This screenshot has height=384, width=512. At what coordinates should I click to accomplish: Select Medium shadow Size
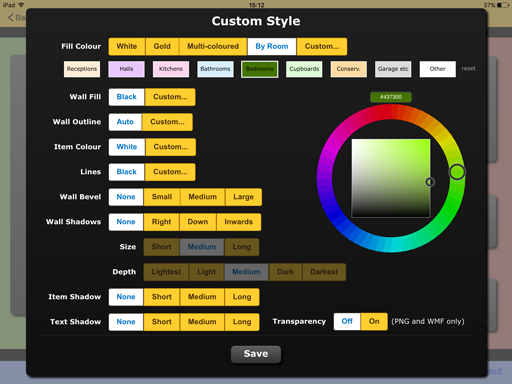(x=202, y=247)
